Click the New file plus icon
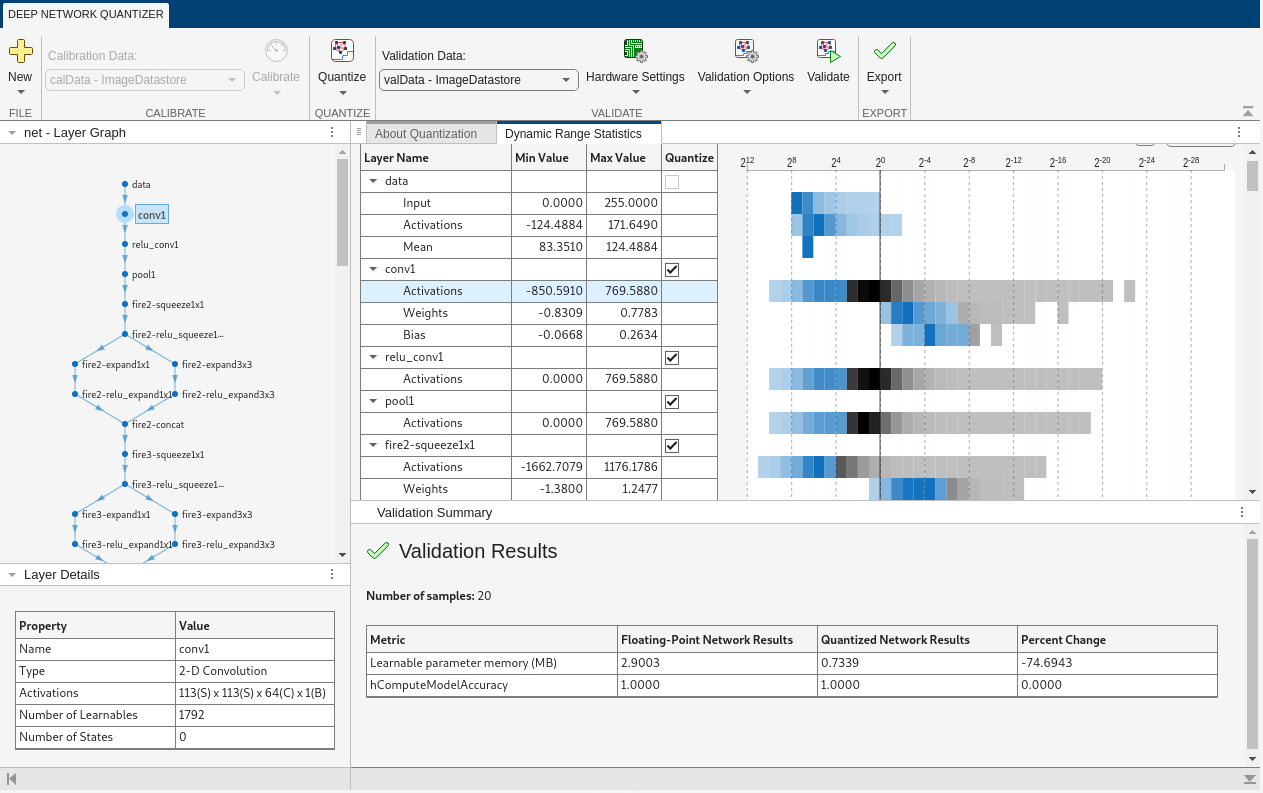 [x=20, y=51]
